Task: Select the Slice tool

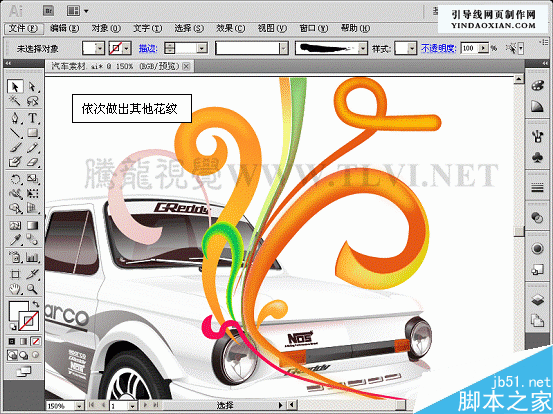Action: 32,274
